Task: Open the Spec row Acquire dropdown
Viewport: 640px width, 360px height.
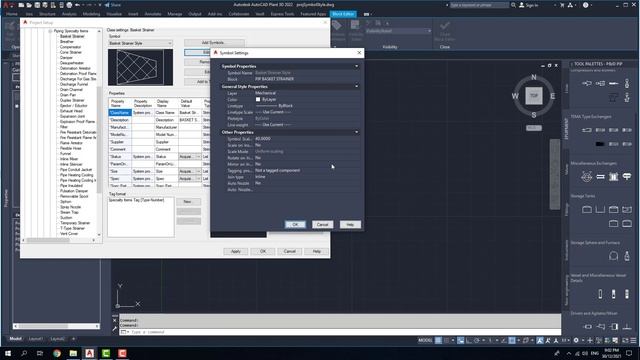Action: (198, 179)
